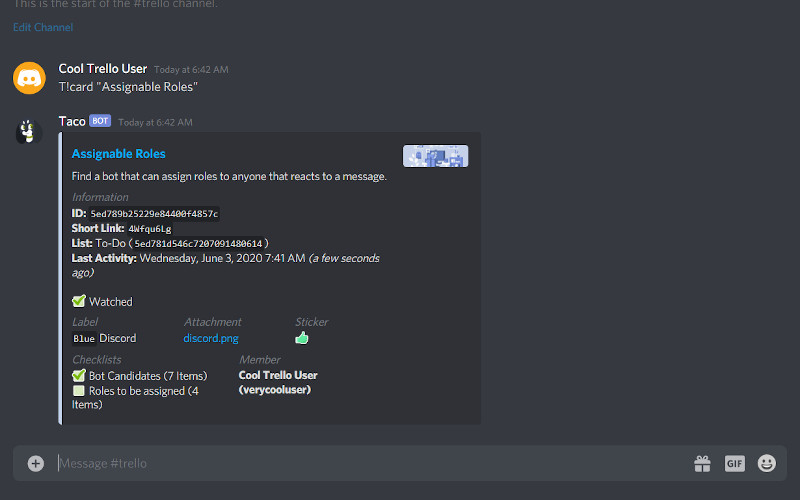Click the card ID code text
Viewport: 800px width, 500px height.
154,214
